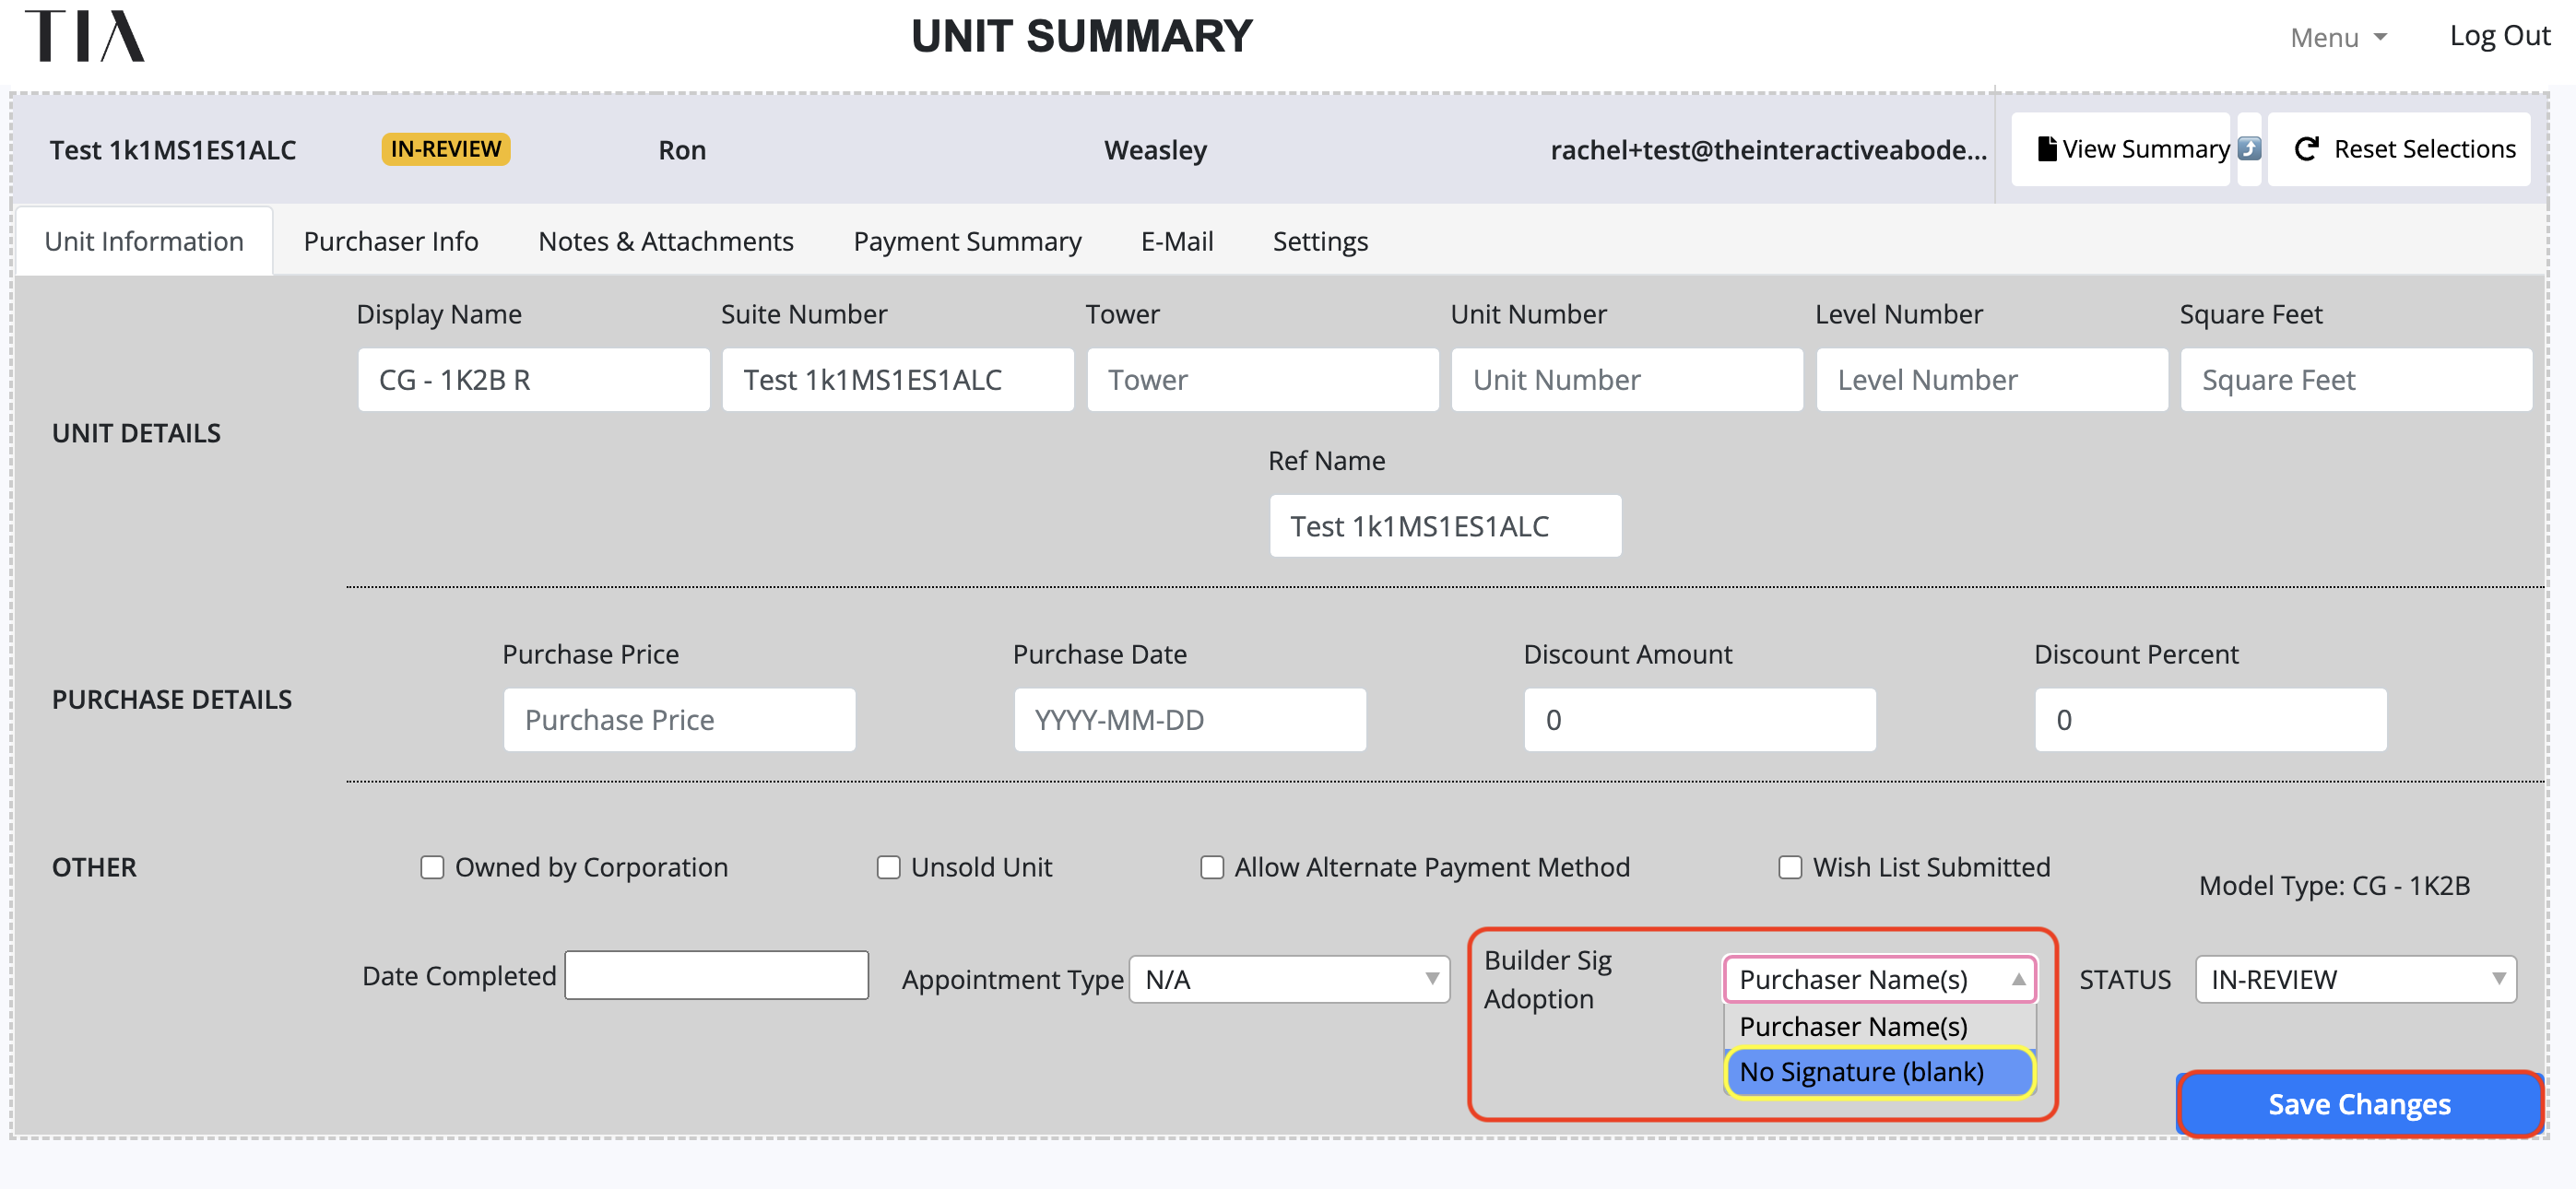Click the TIA logo
The image size is (2576, 1189).
coord(85,36)
